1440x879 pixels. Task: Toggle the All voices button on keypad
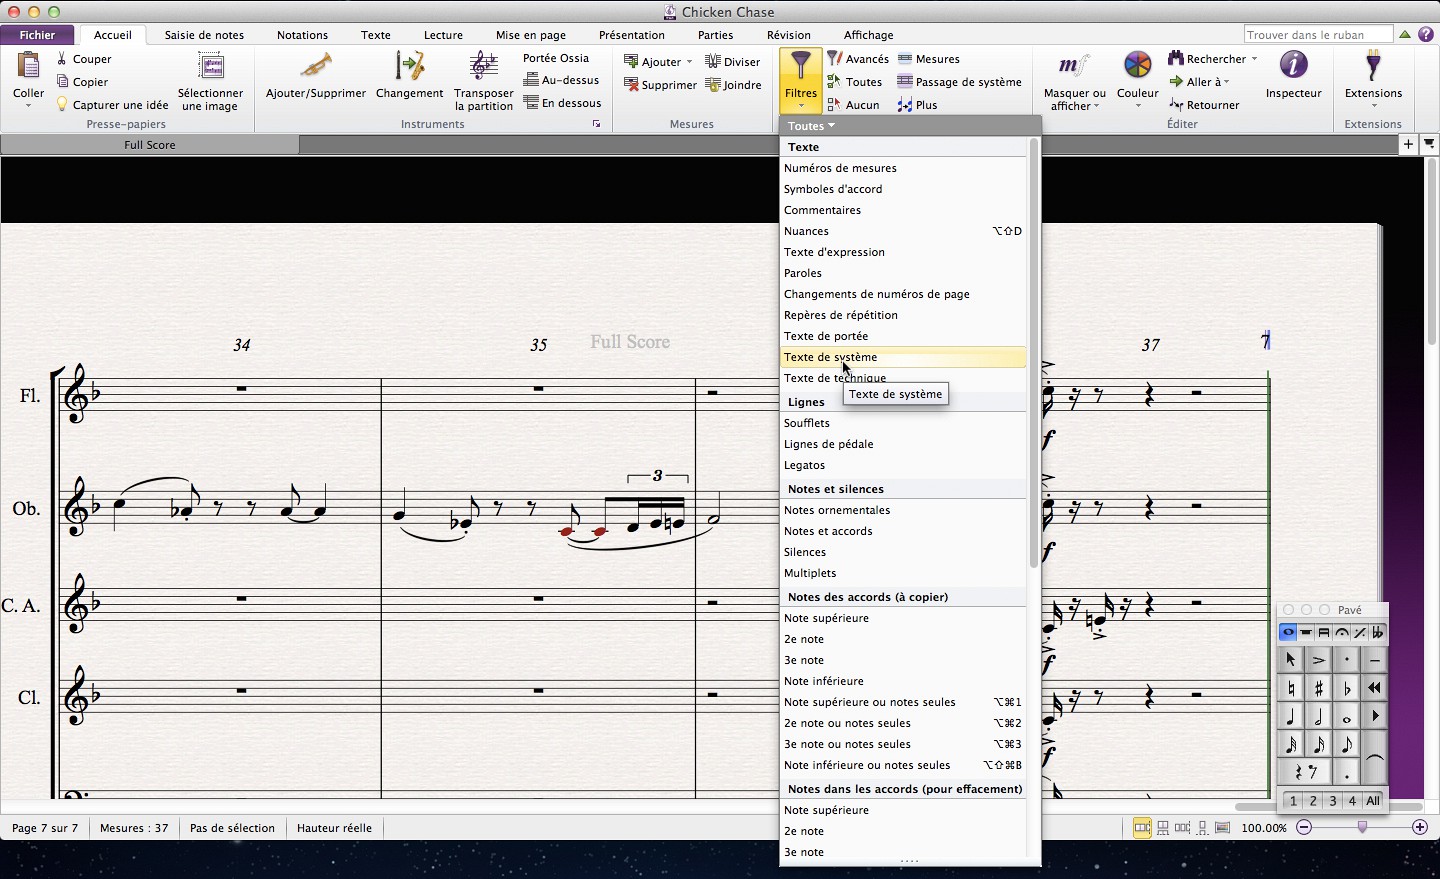tap(1373, 801)
